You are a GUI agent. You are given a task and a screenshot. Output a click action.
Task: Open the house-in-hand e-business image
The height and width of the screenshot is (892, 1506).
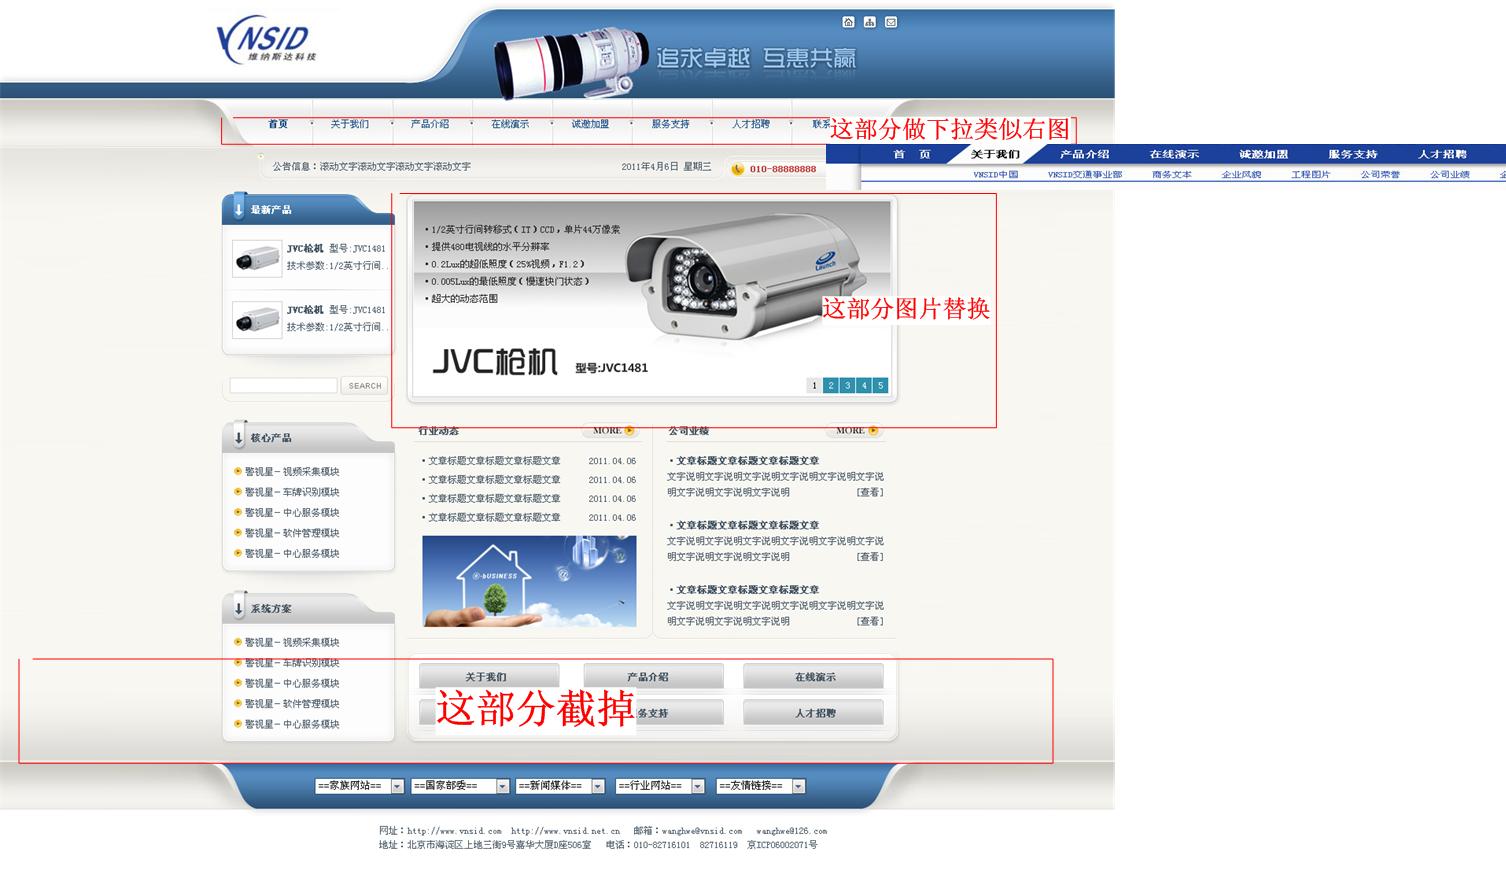529,581
